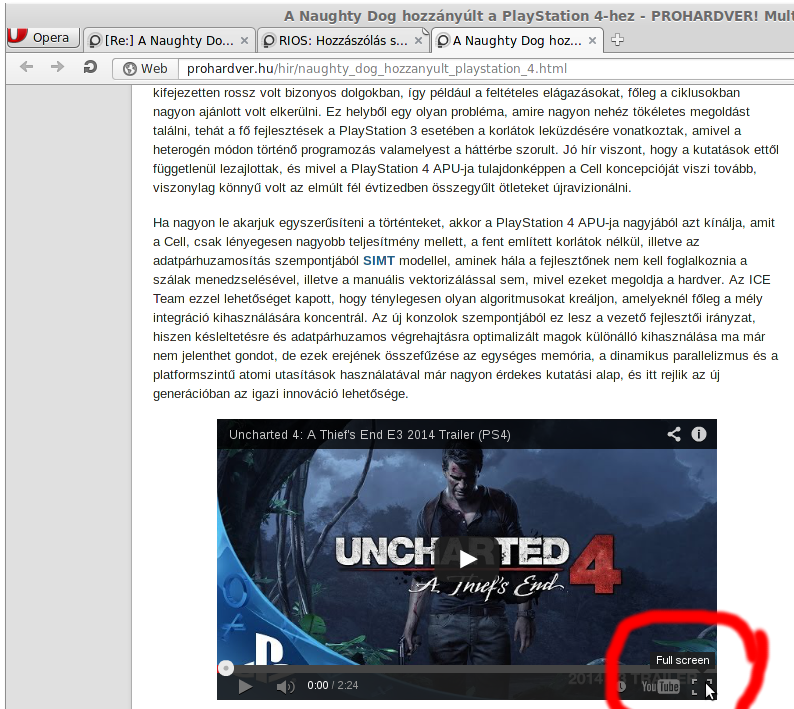Close the 'RIOS: Hozzászólás' tab

pos(418,41)
